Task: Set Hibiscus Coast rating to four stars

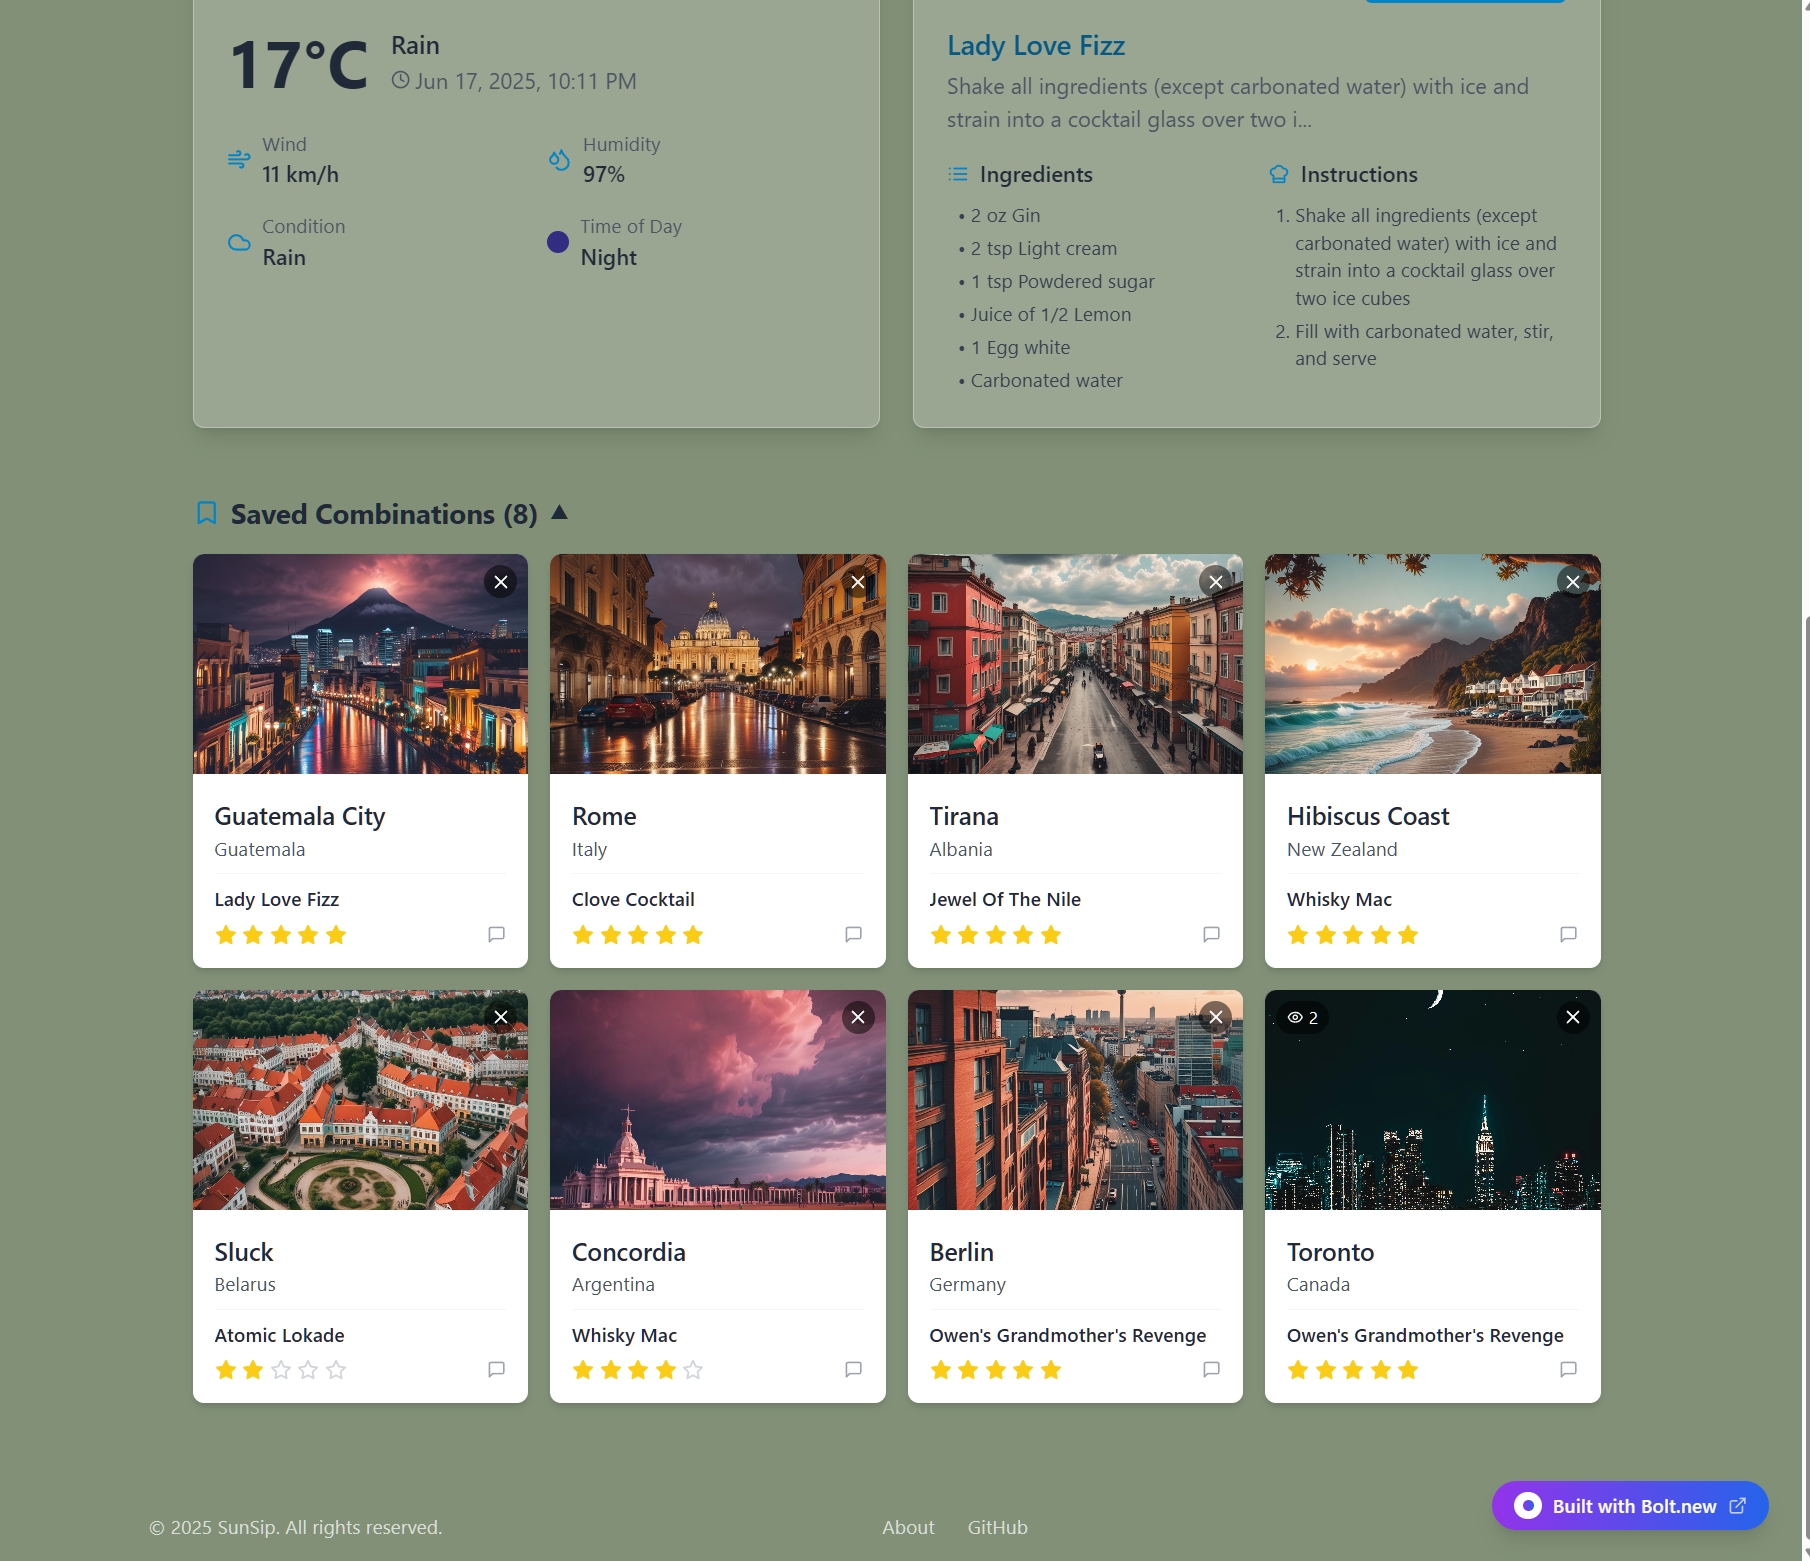Action: [x=1381, y=935]
